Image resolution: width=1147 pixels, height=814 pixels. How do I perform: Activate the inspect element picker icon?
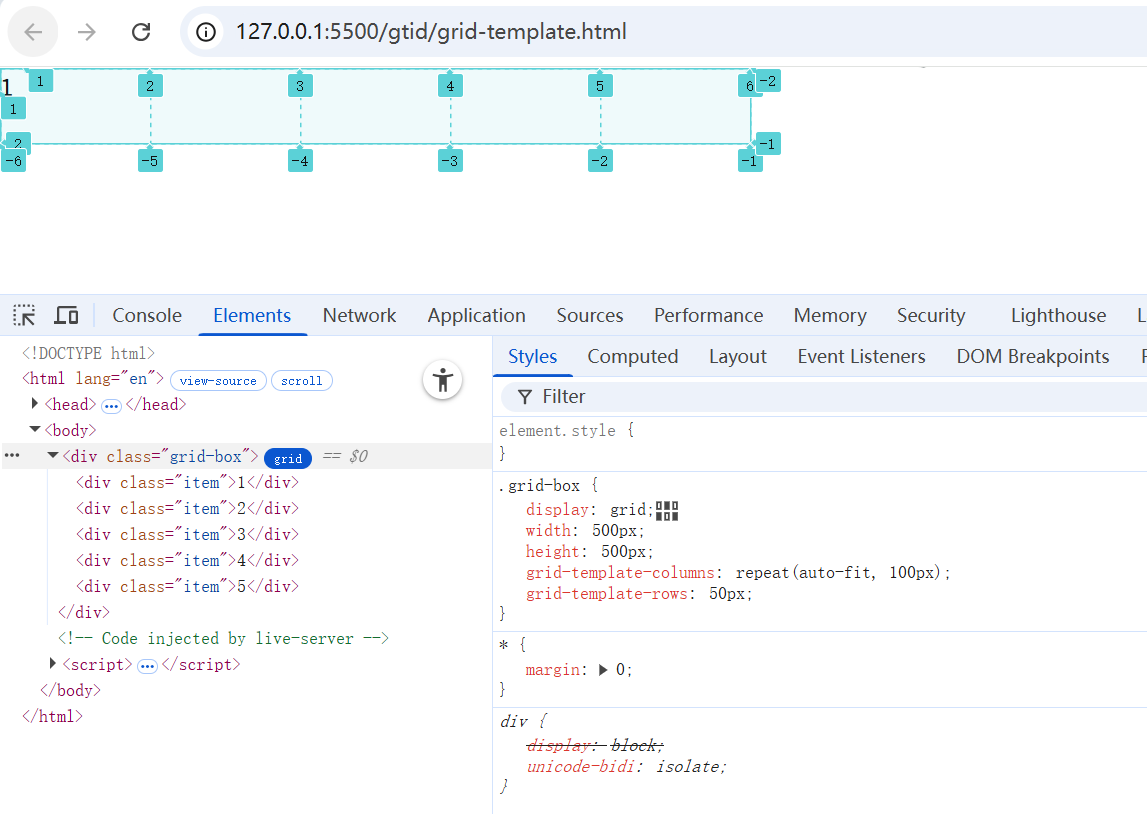click(24, 315)
